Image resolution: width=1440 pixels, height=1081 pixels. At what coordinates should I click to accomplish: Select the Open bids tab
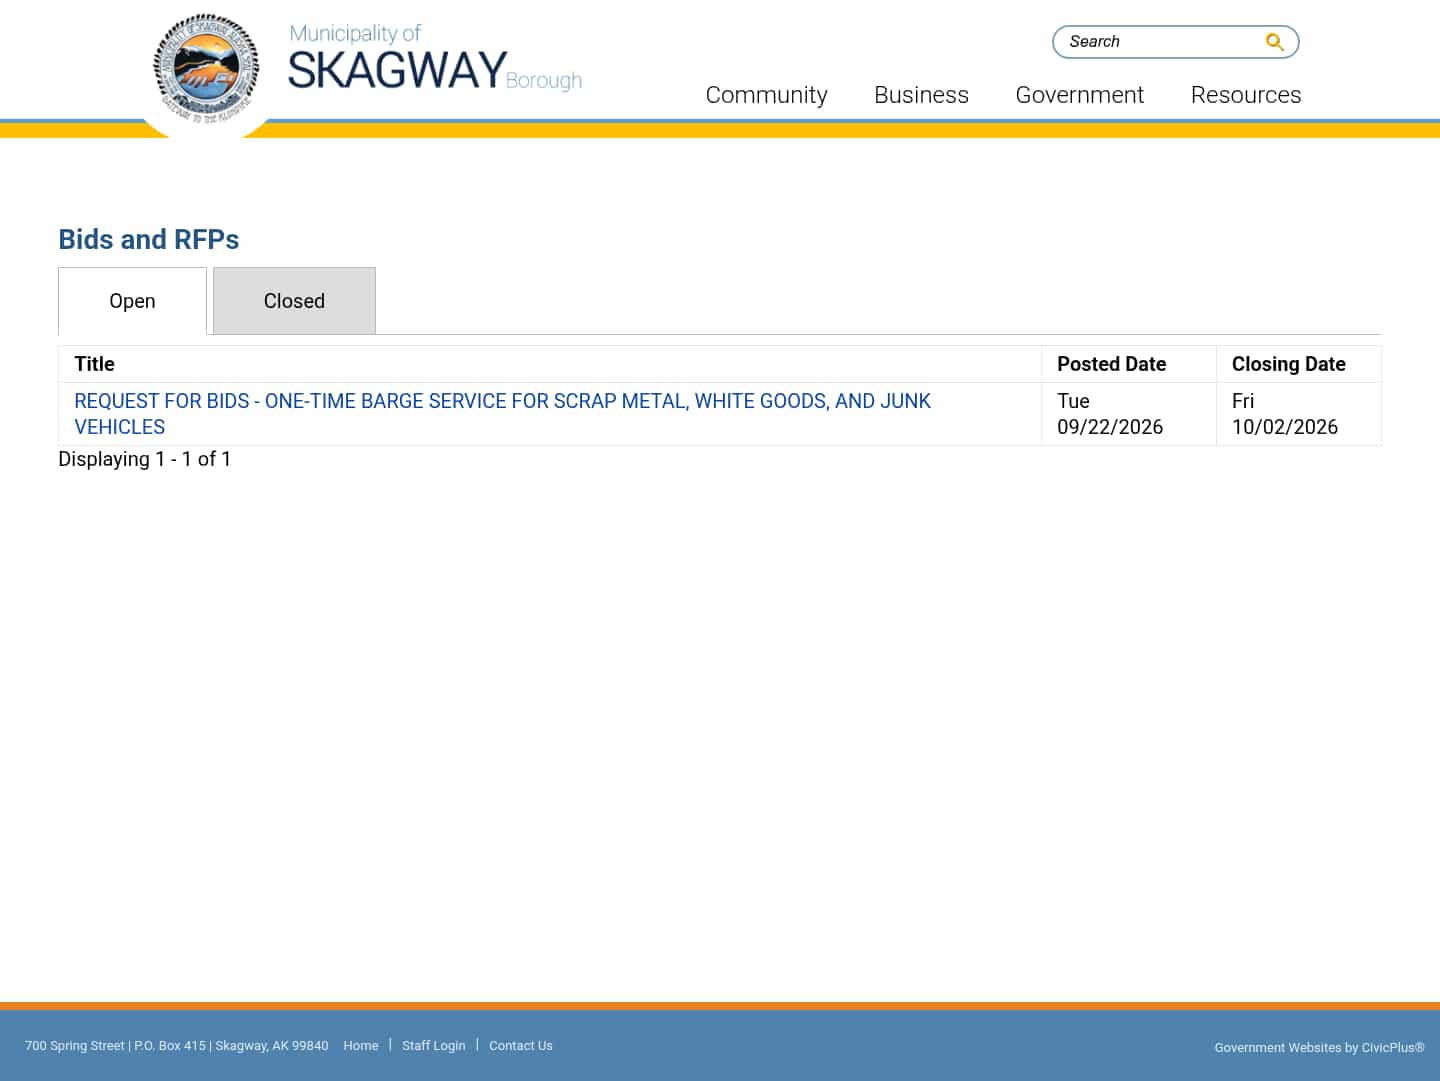point(132,301)
